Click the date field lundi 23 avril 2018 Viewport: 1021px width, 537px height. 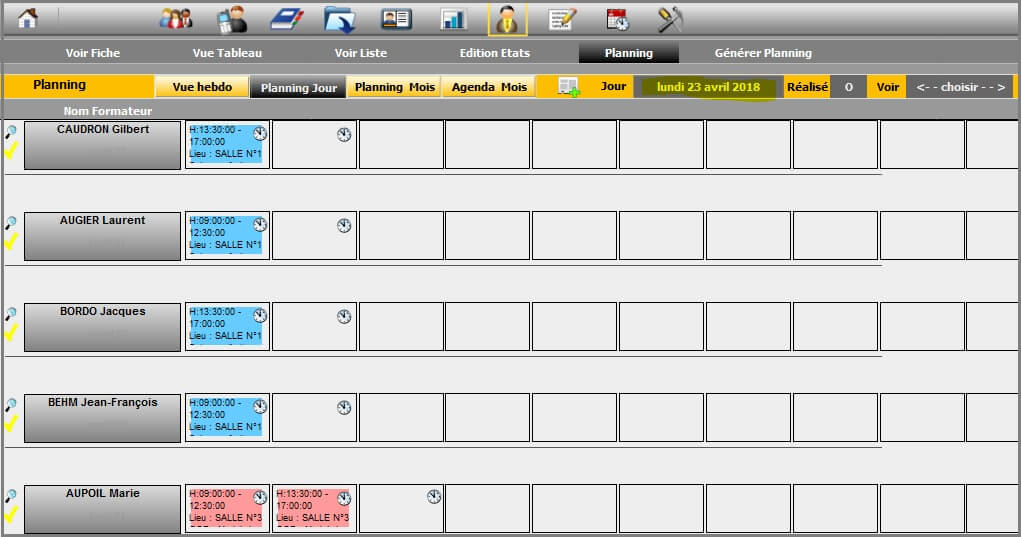pos(708,87)
